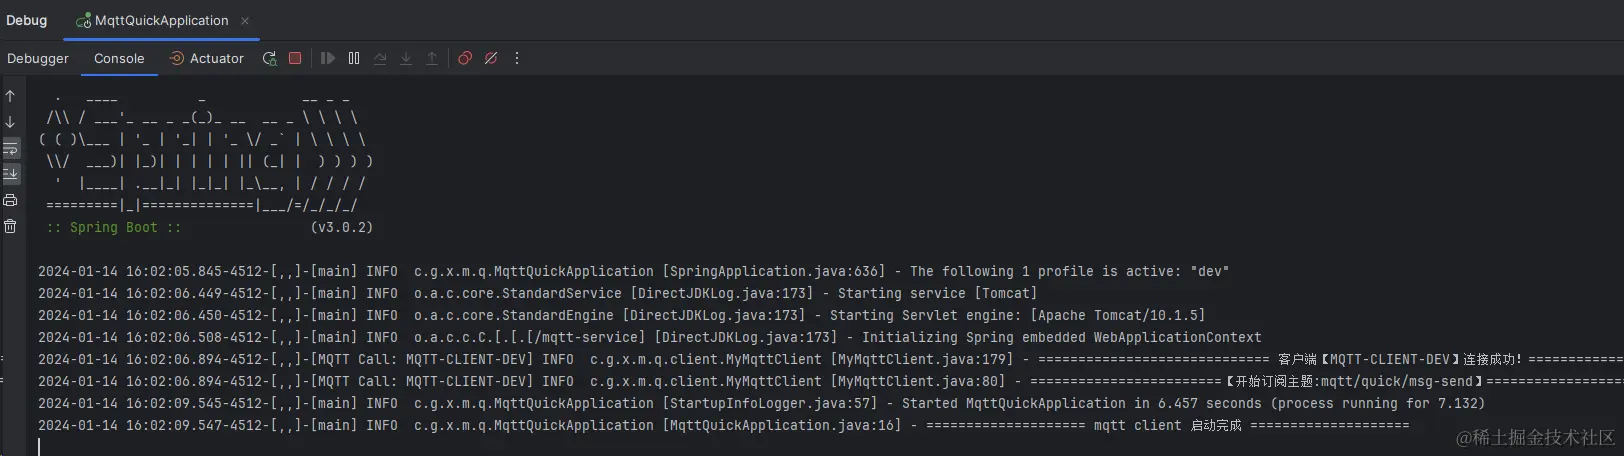Toggle soft-wrap in the console
Viewport: 1624px width, 456px height.
coord(10,148)
